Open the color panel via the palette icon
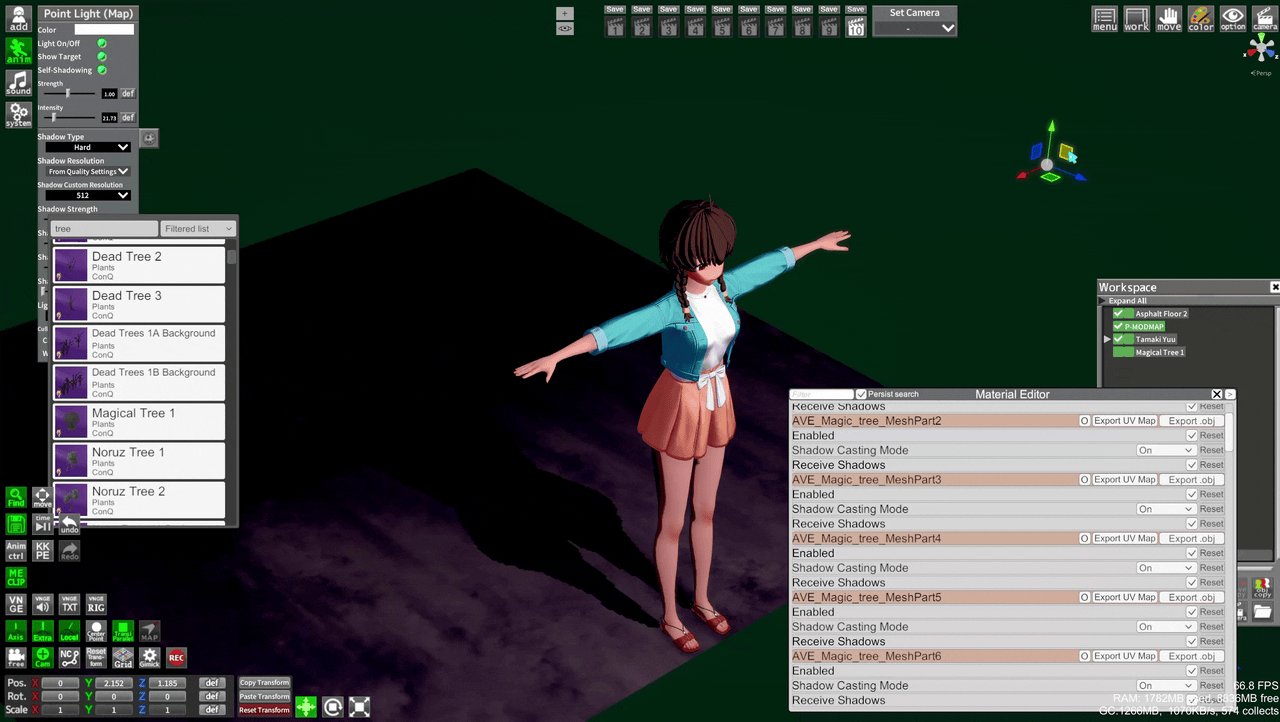The height and width of the screenshot is (722, 1280). coord(1200,19)
